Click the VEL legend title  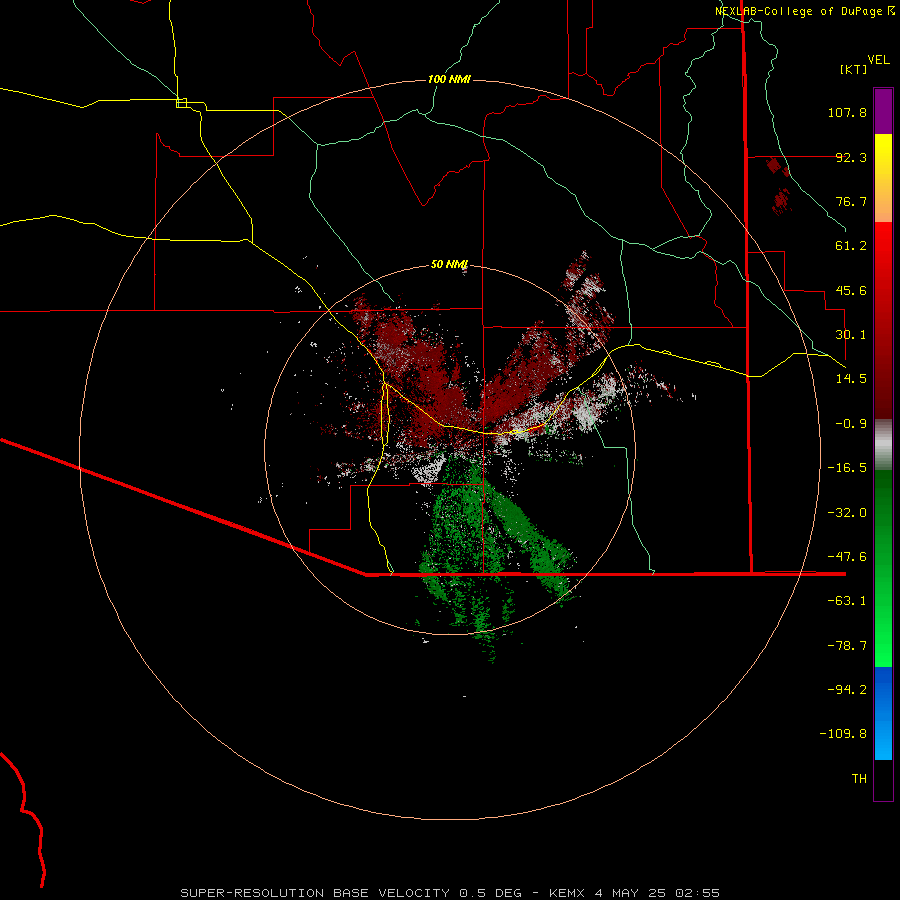point(878,60)
